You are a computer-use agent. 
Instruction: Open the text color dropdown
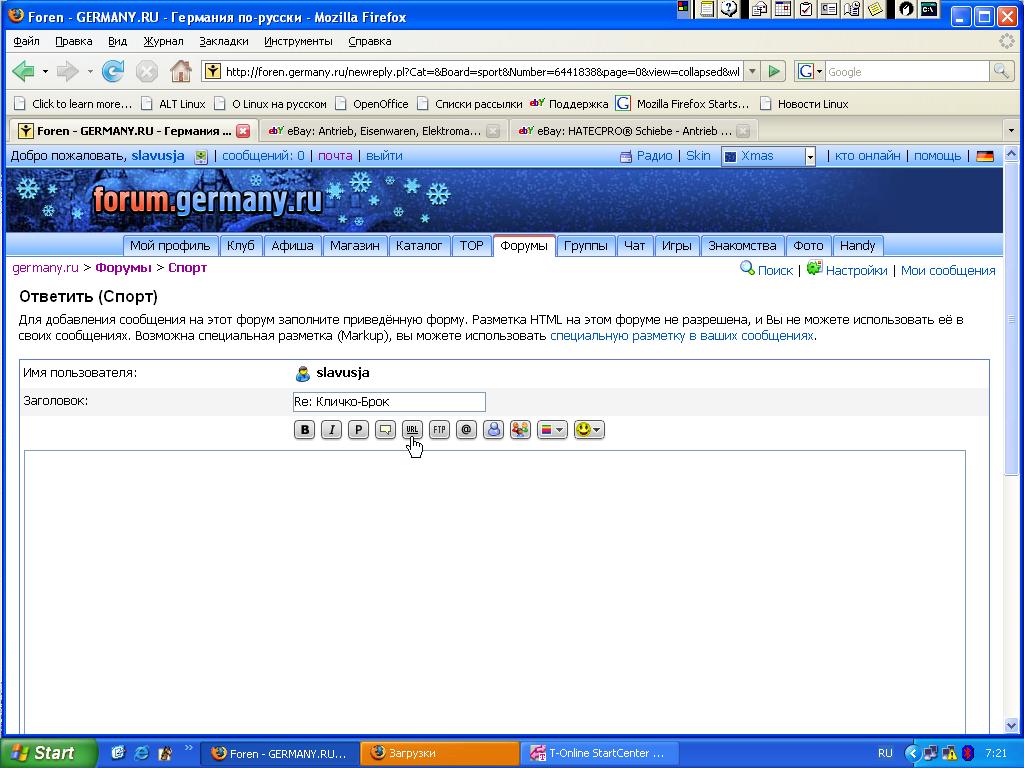point(552,430)
